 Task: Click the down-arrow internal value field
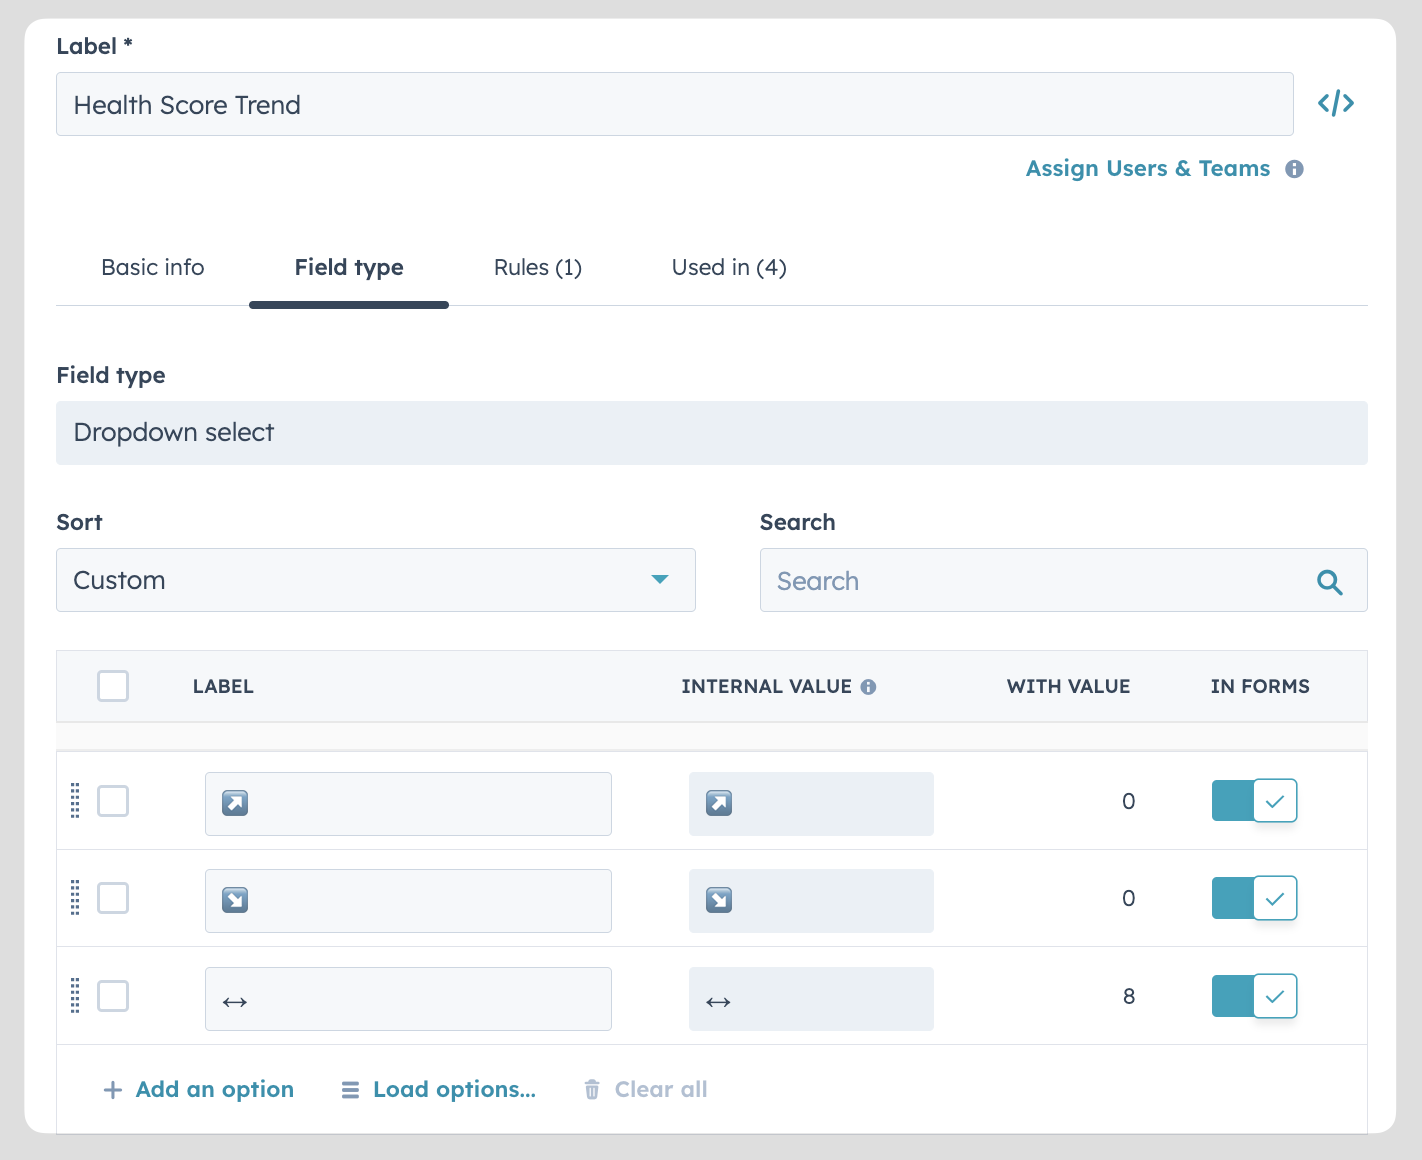[811, 901]
